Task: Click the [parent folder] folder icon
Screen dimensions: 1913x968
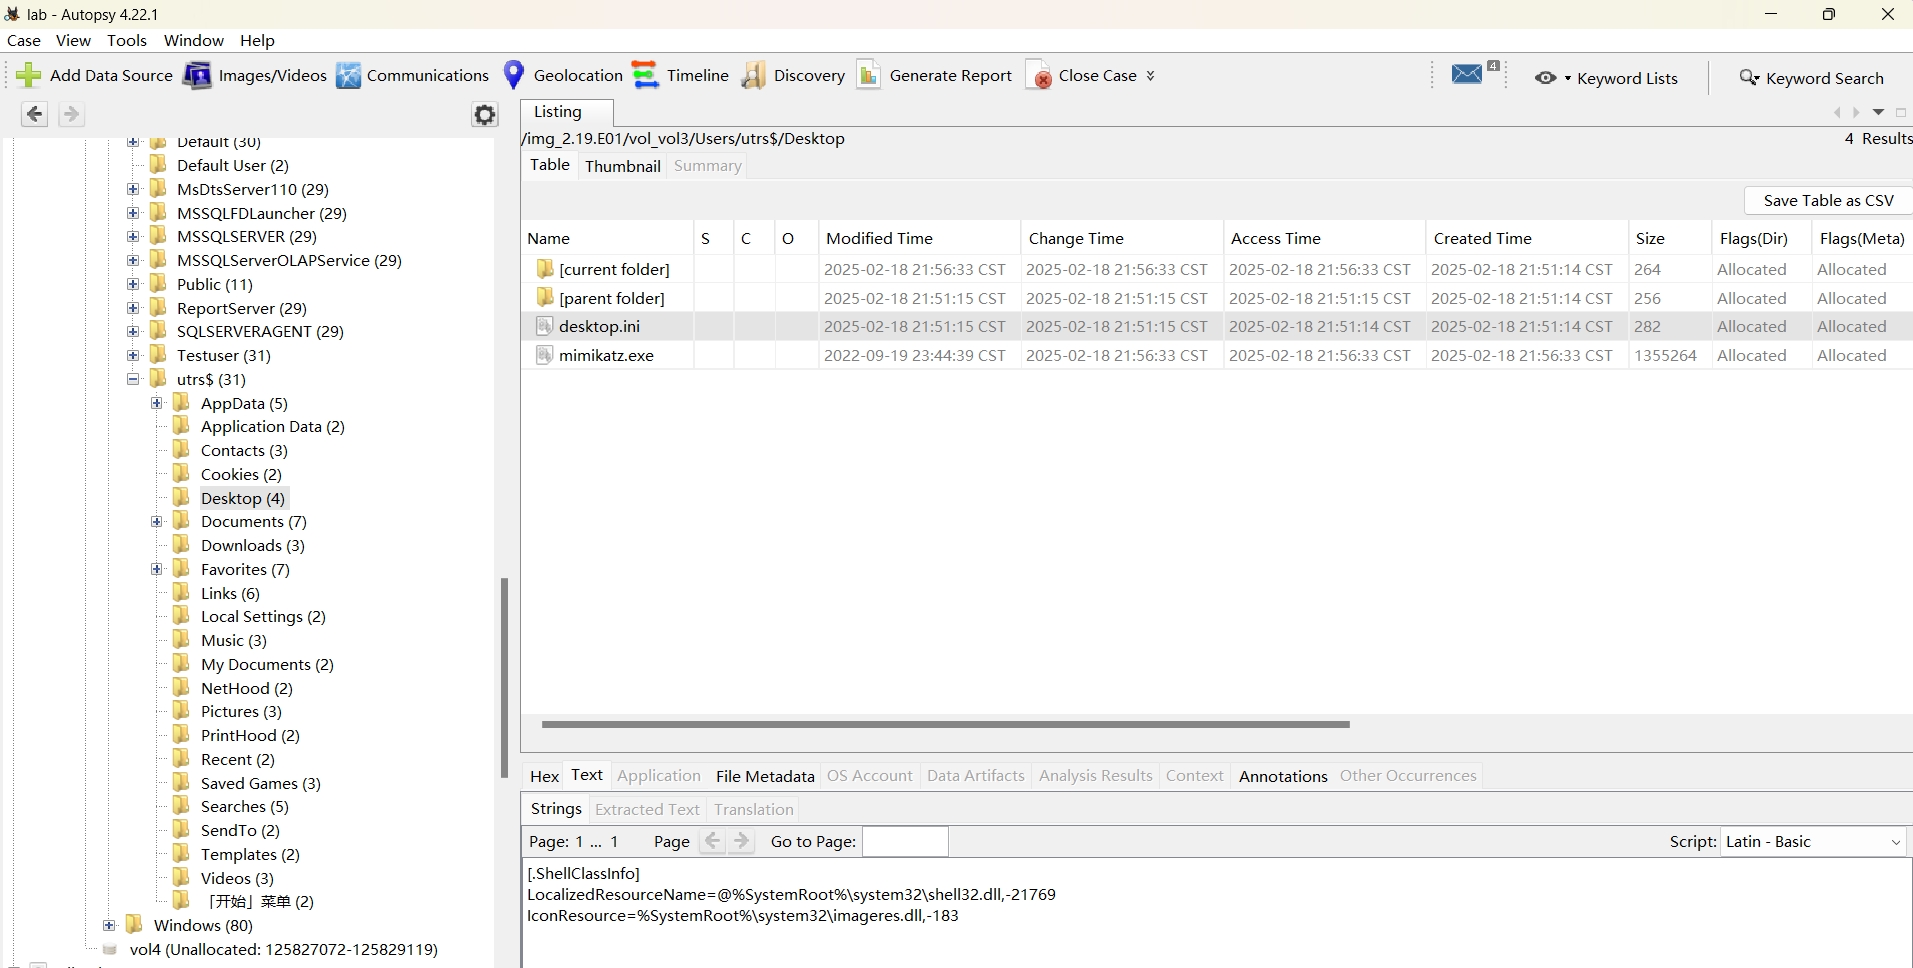Action: (x=545, y=298)
